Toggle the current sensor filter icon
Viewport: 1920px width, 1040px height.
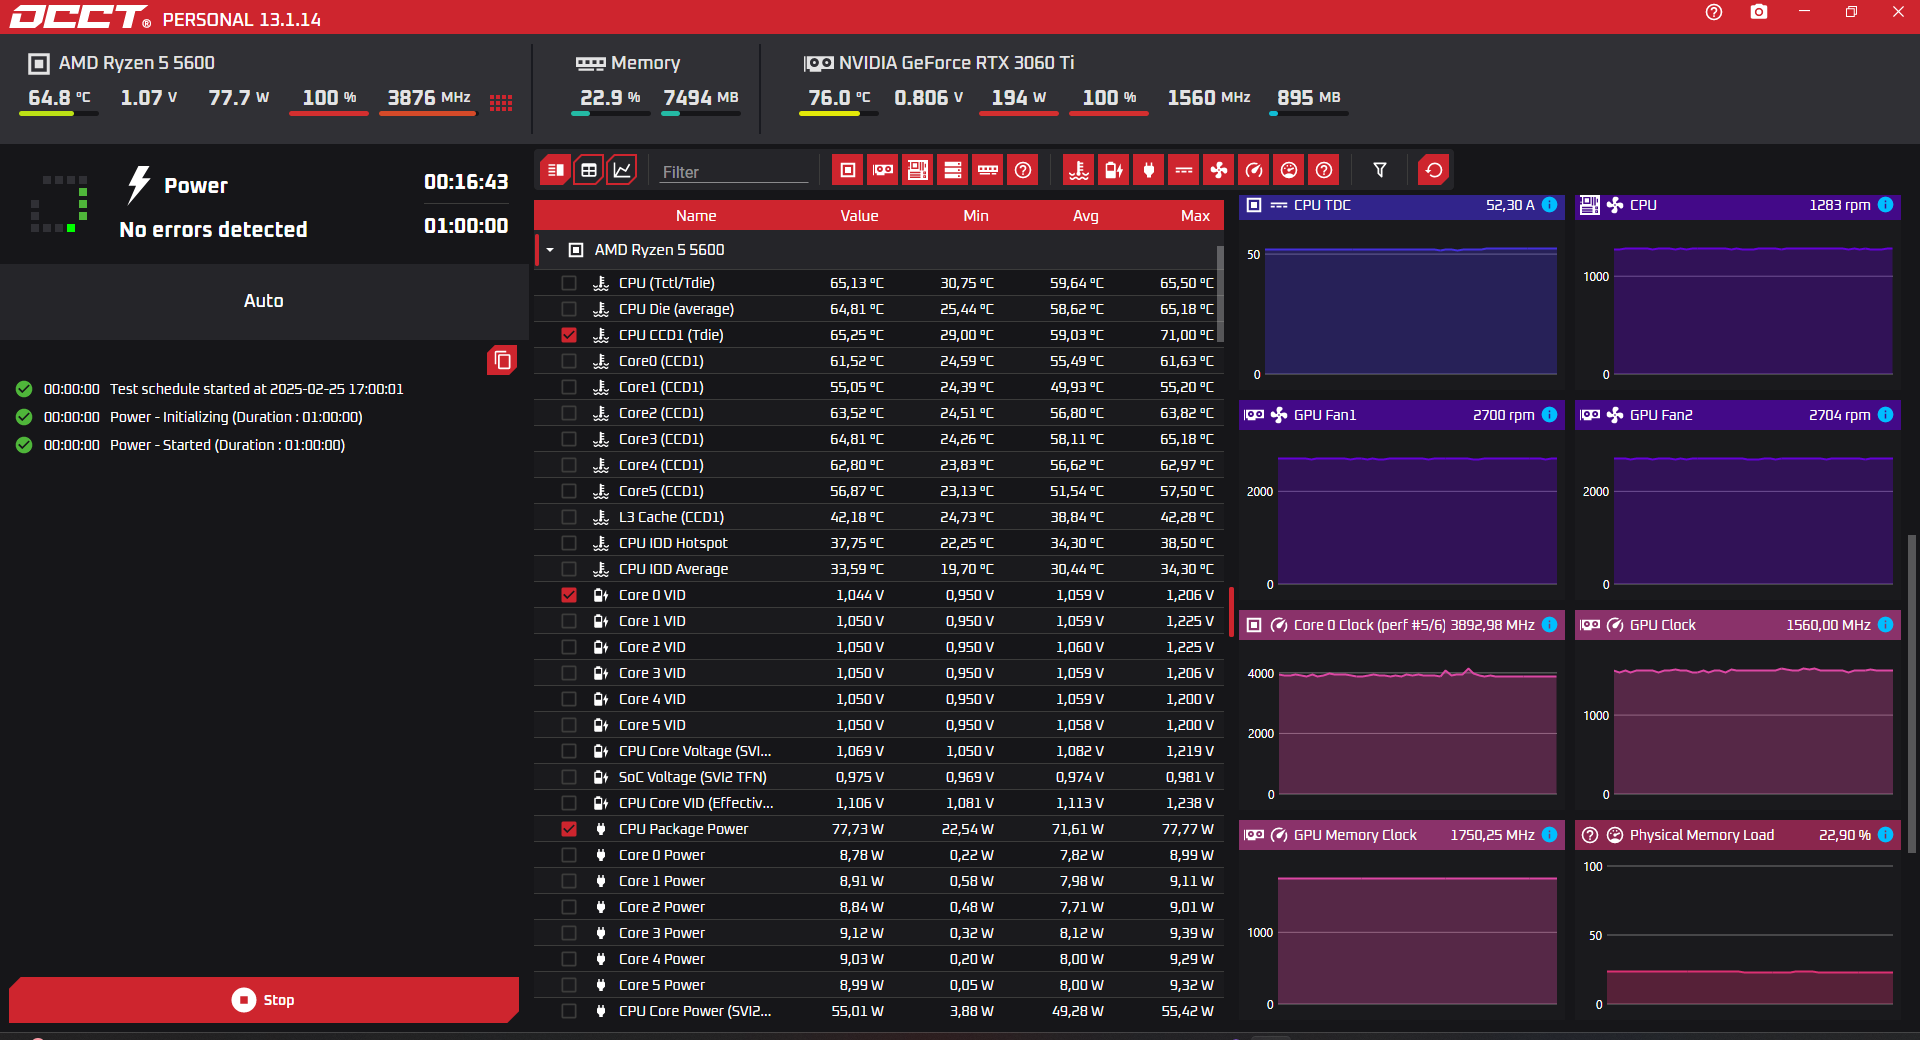(1184, 170)
